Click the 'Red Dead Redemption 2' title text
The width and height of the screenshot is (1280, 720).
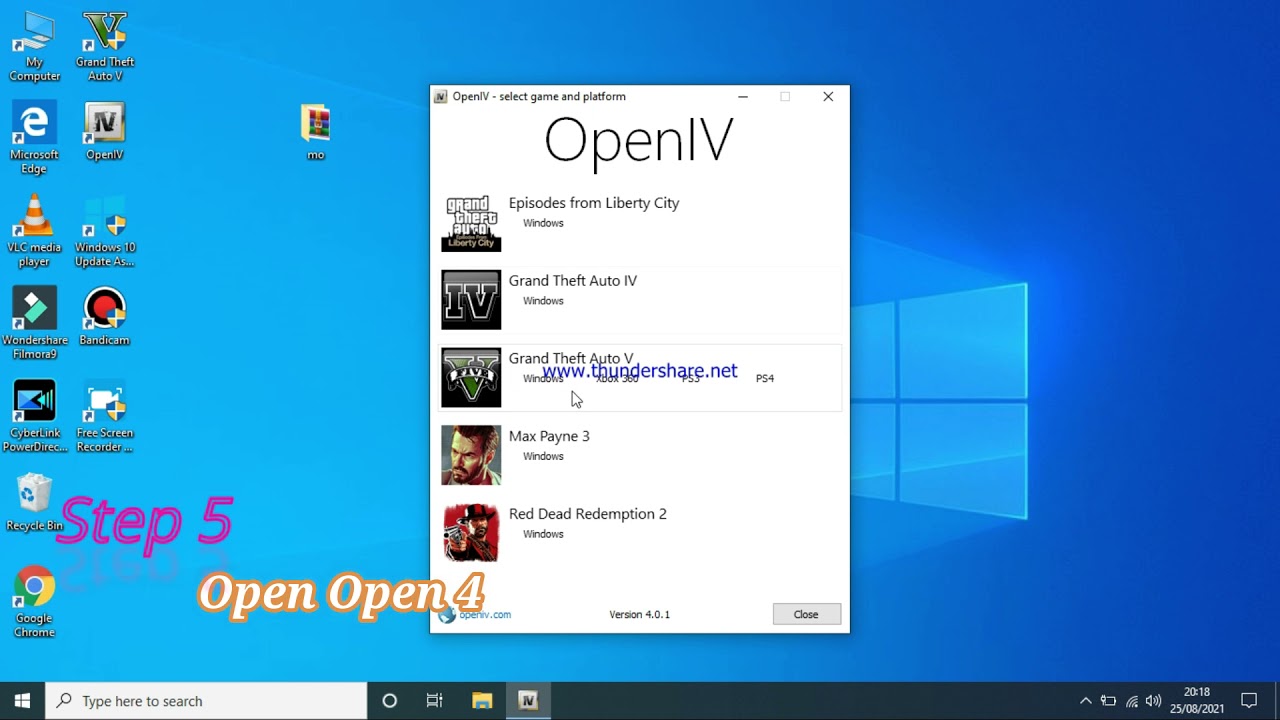tap(588, 514)
